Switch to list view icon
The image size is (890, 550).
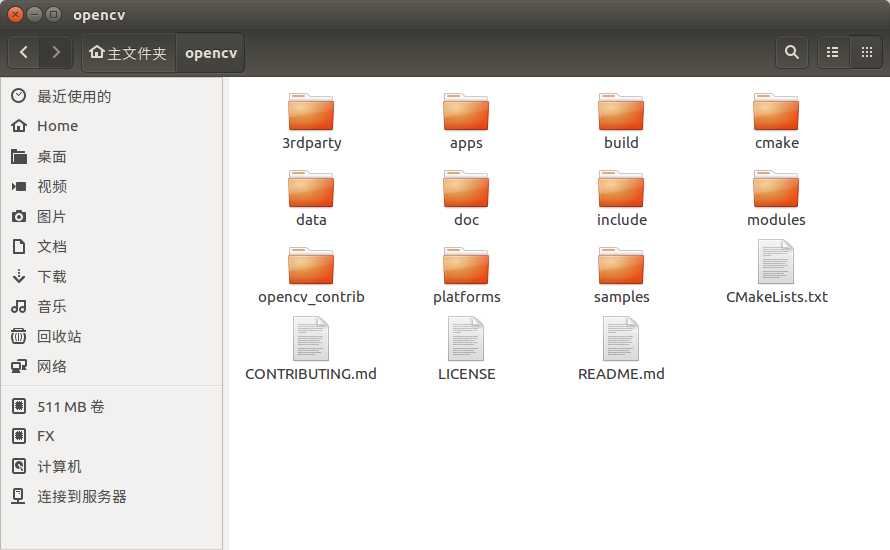(x=833, y=53)
